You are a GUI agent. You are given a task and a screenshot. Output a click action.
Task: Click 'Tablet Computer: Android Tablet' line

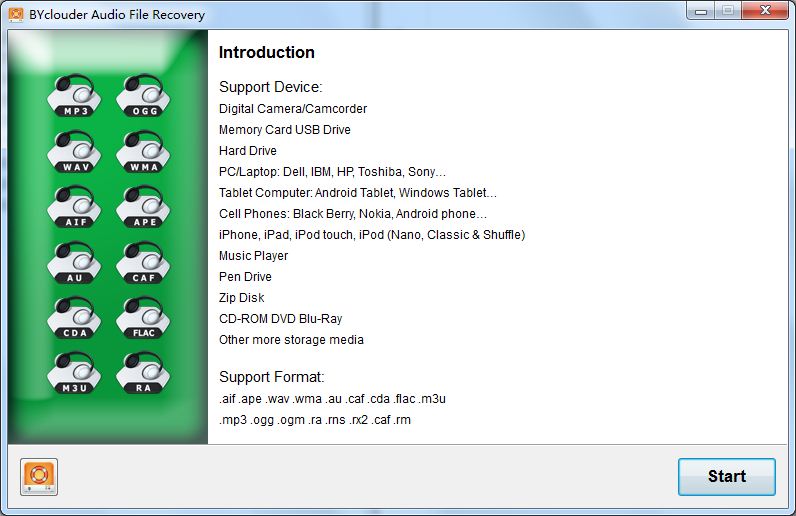coord(358,193)
